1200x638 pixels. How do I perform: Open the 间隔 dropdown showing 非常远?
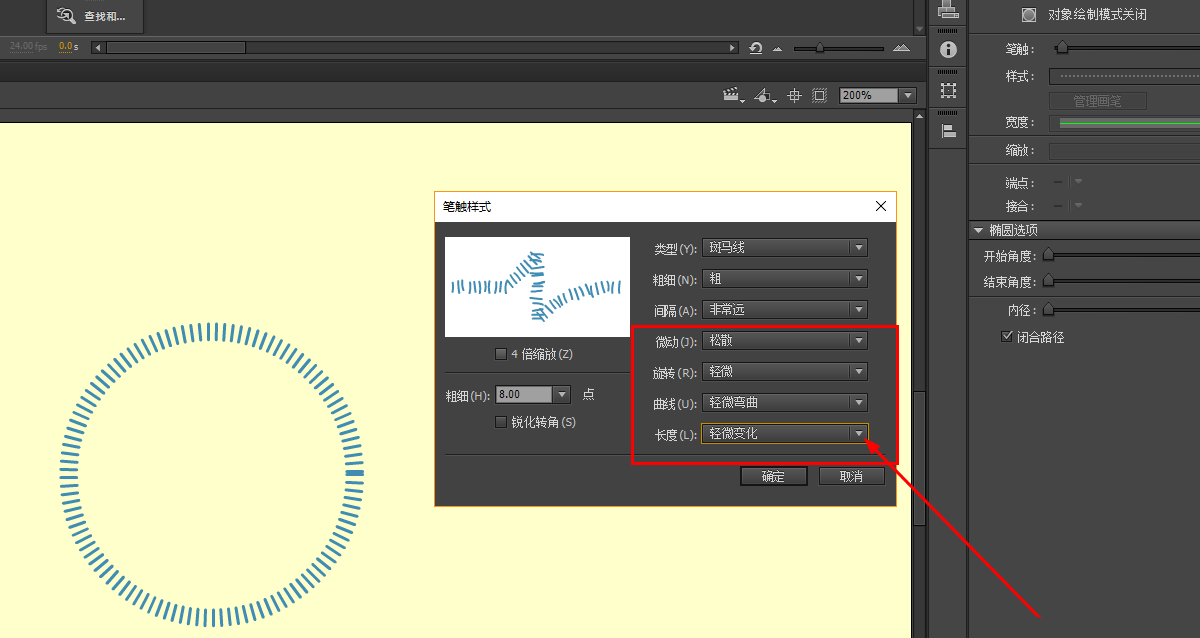pyautogui.click(x=784, y=310)
